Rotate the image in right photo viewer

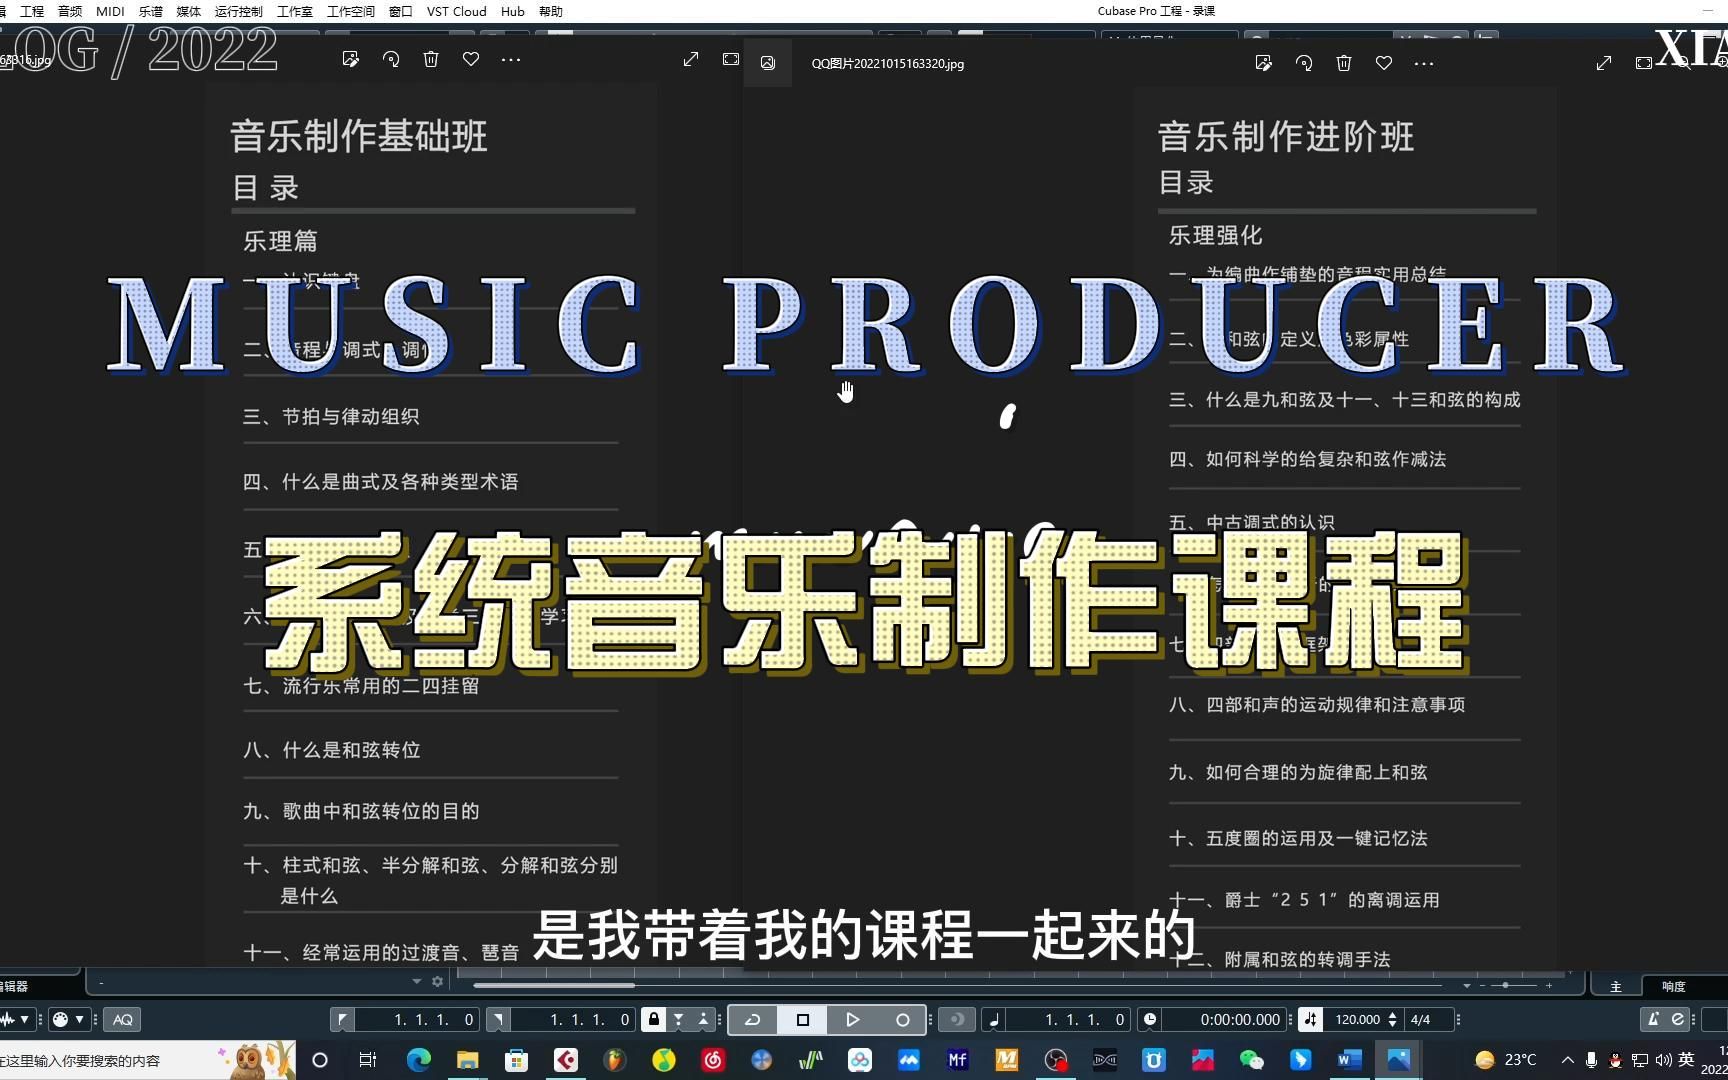tap(1304, 63)
